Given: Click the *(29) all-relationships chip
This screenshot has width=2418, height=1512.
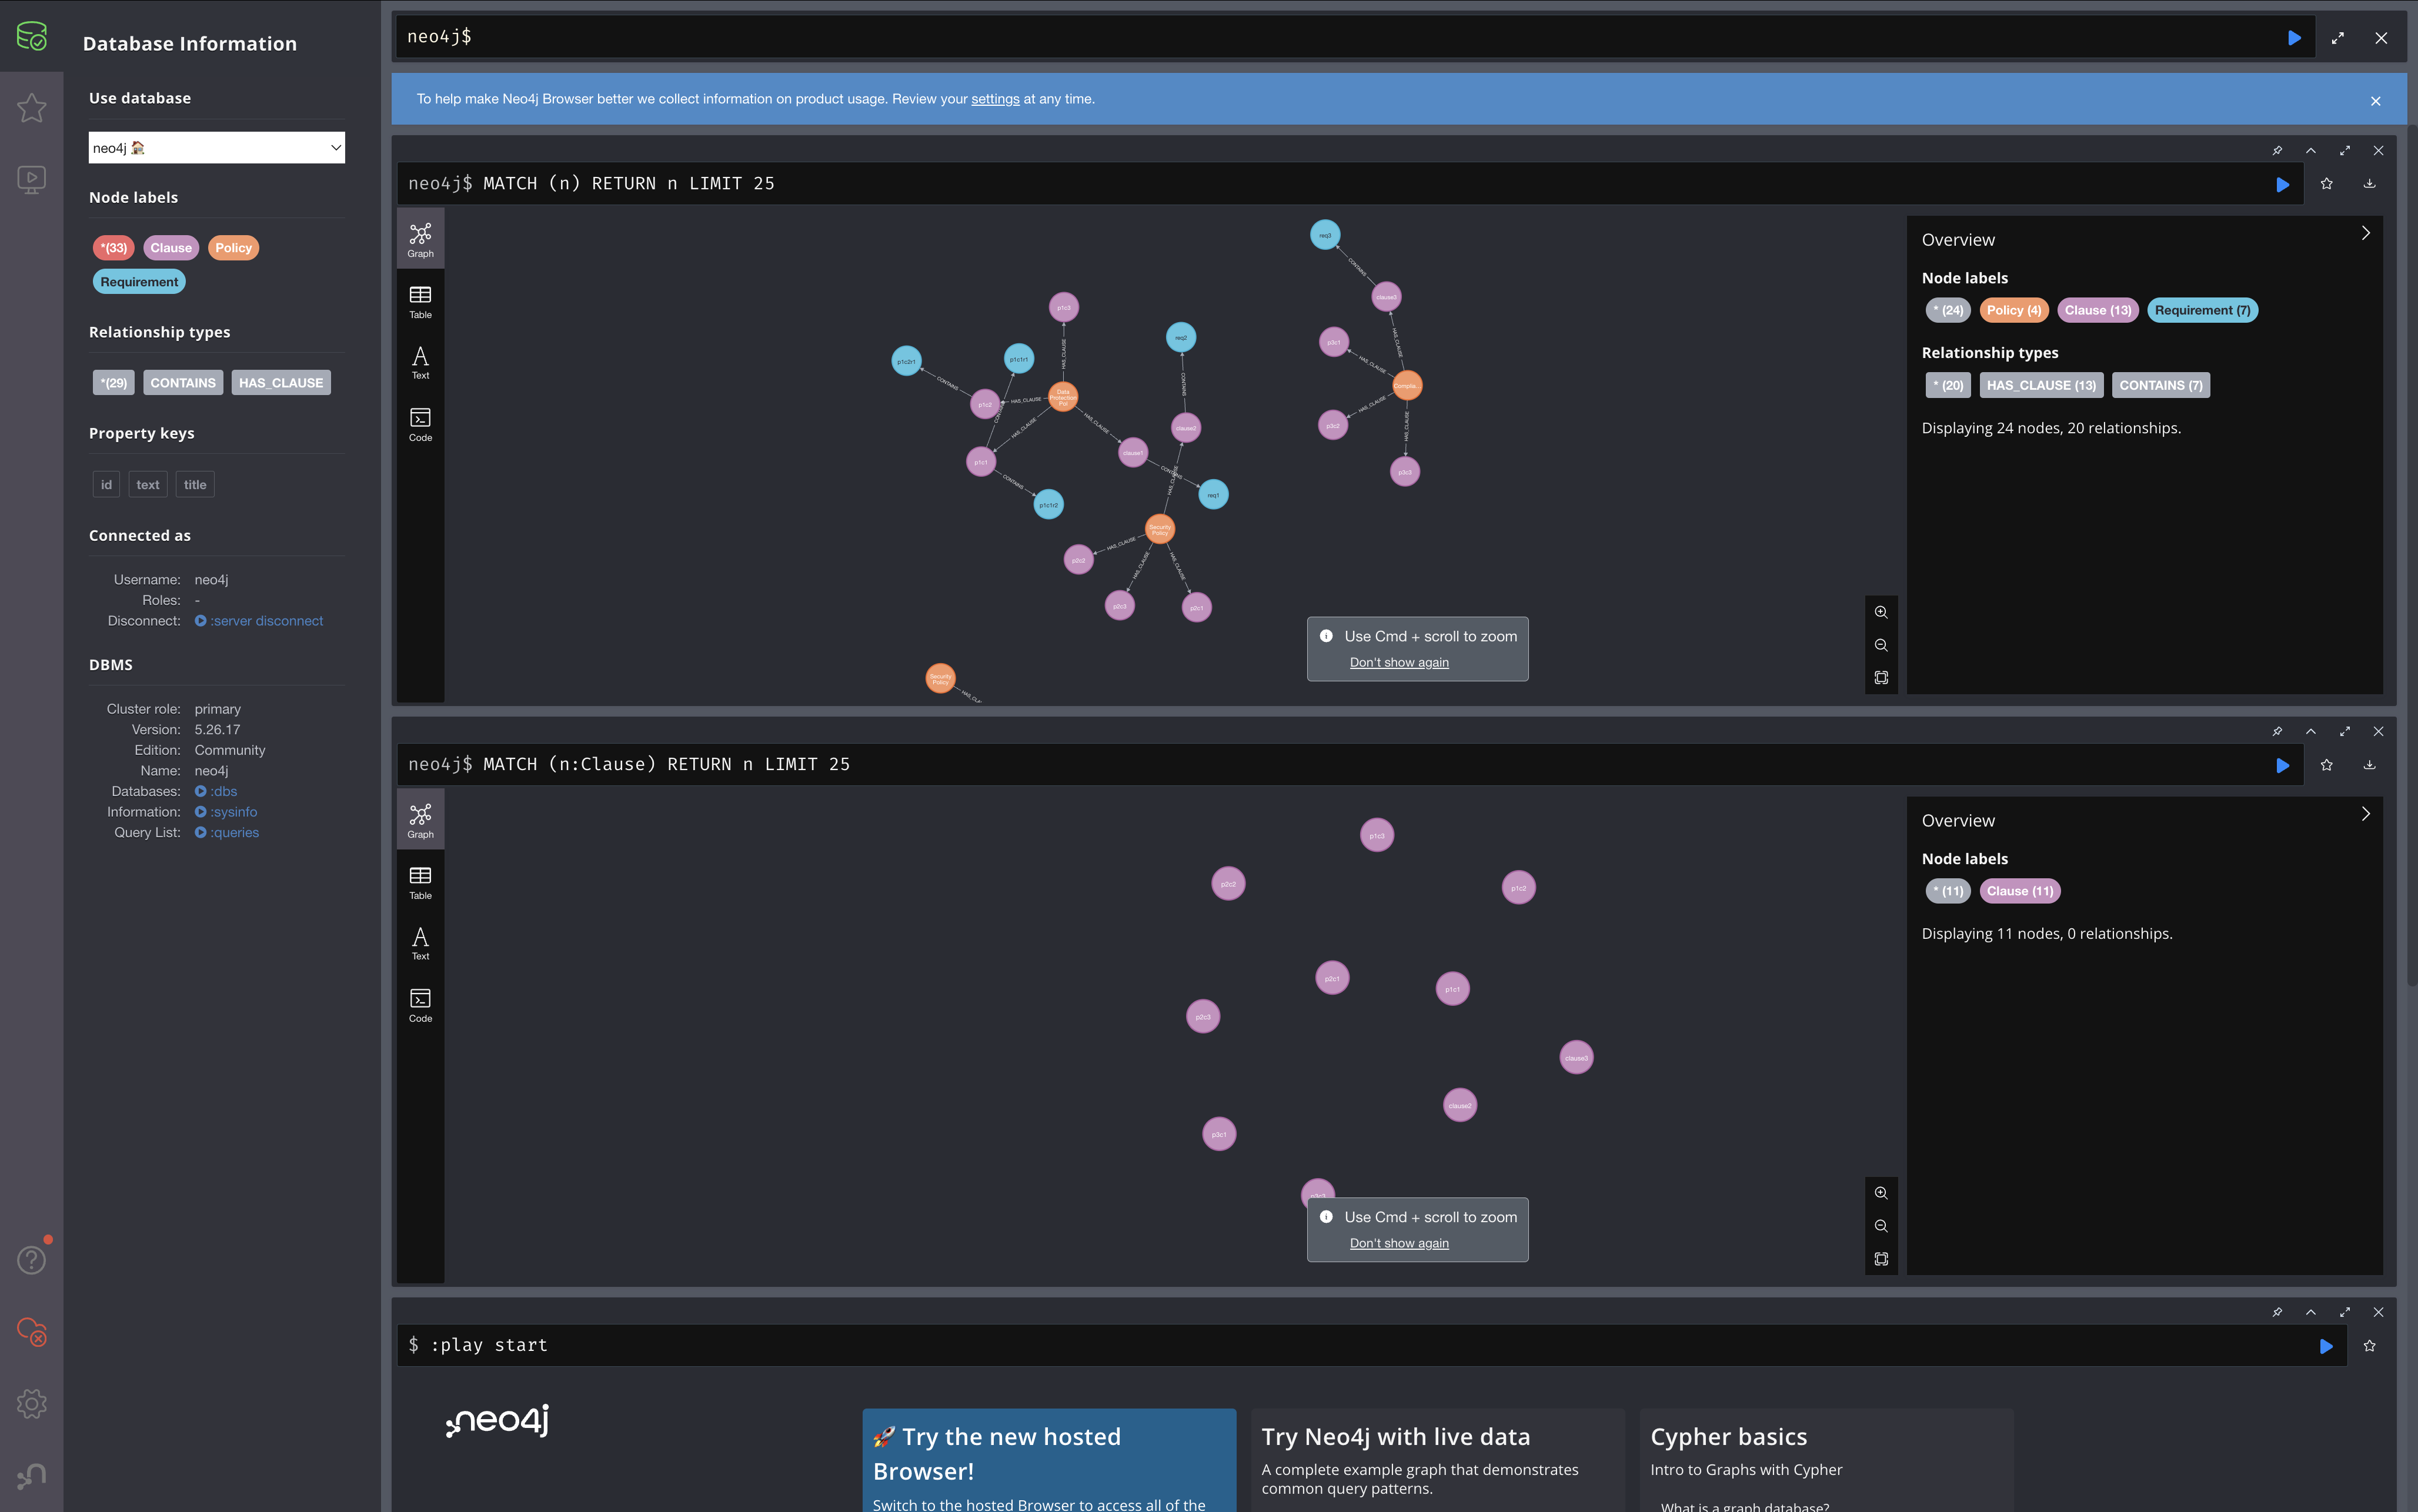Looking at the screenshot, I should [114, 383].
